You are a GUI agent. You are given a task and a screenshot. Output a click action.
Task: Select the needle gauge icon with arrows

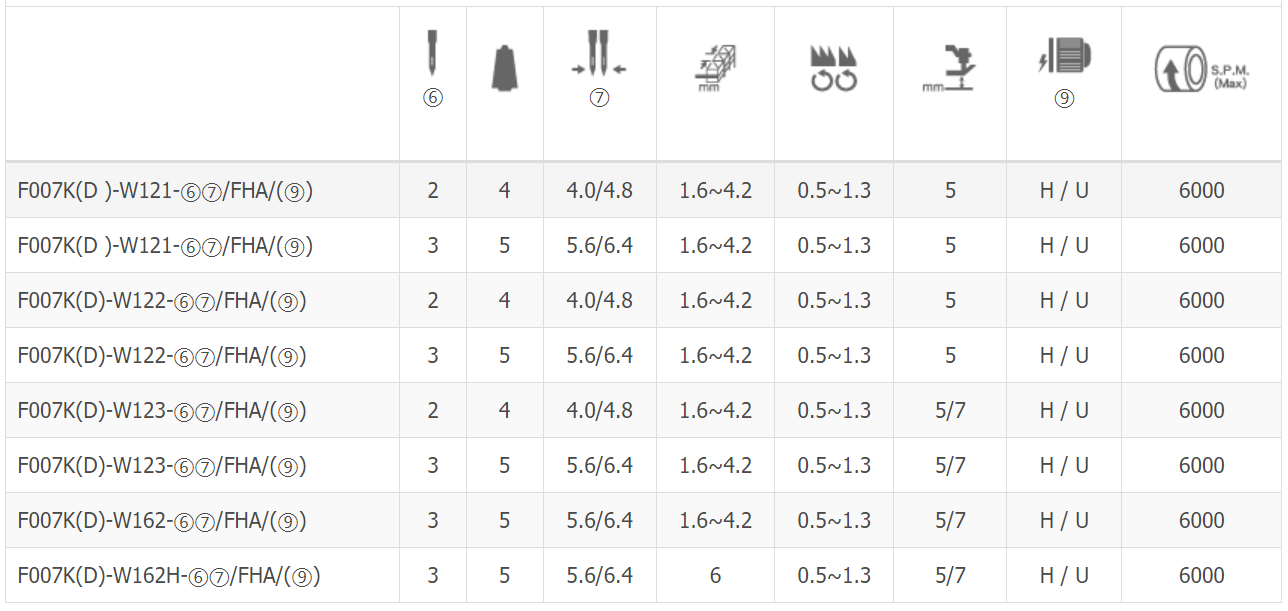tap(599, 56)
